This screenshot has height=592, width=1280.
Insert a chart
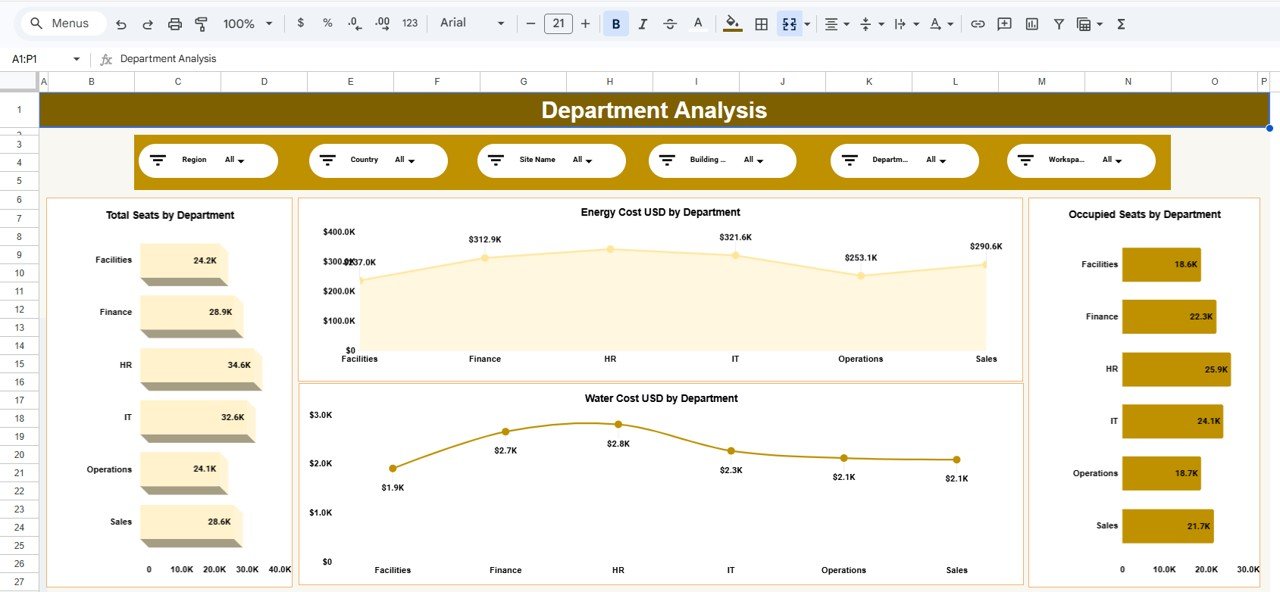[x=1031, y=22]
